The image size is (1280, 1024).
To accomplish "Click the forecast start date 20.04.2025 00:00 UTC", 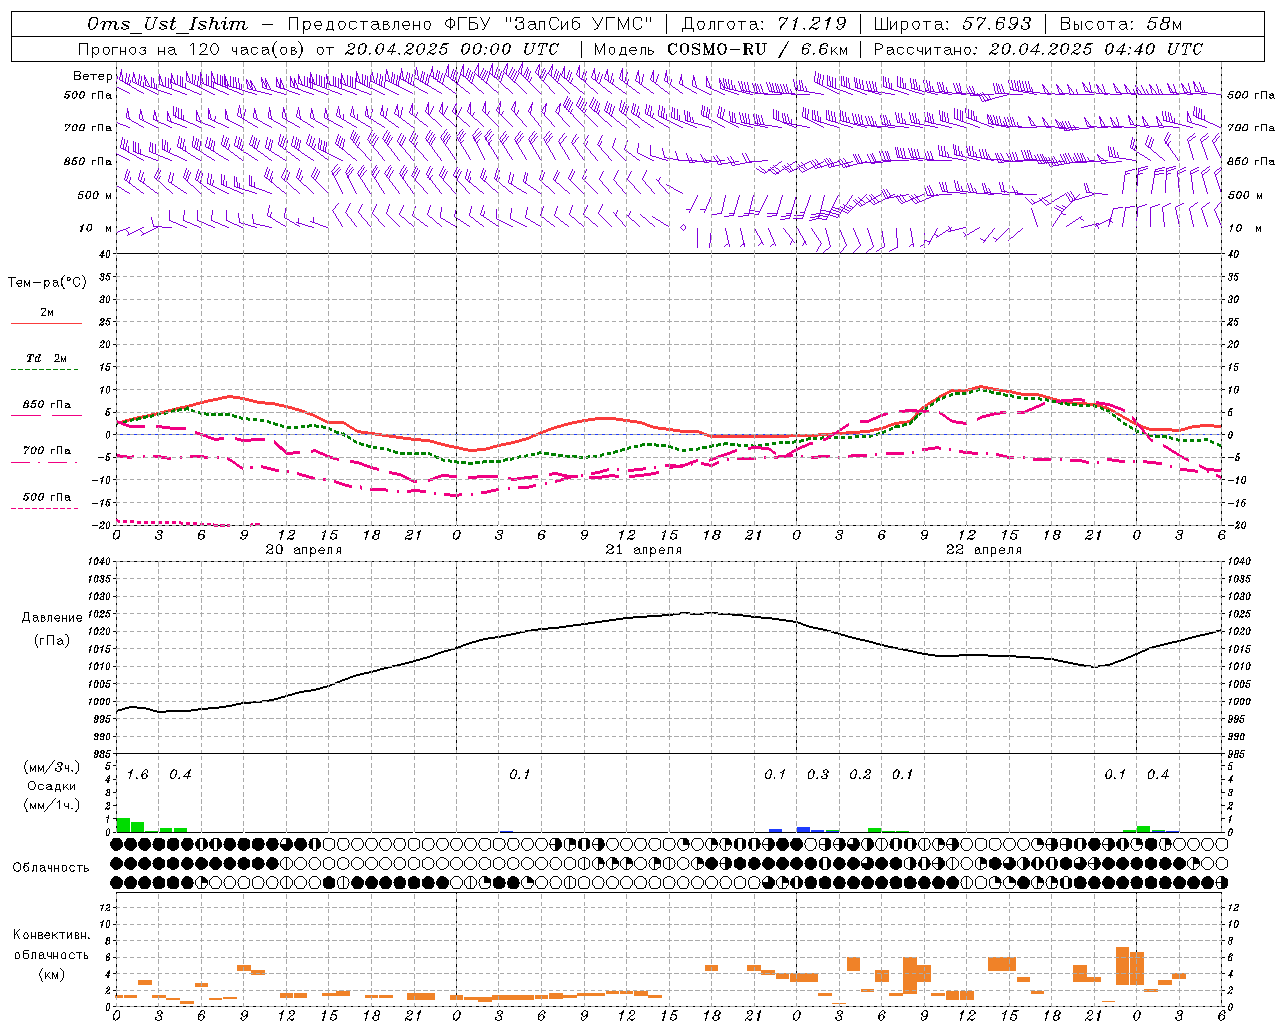I will [x=451, y=49].
